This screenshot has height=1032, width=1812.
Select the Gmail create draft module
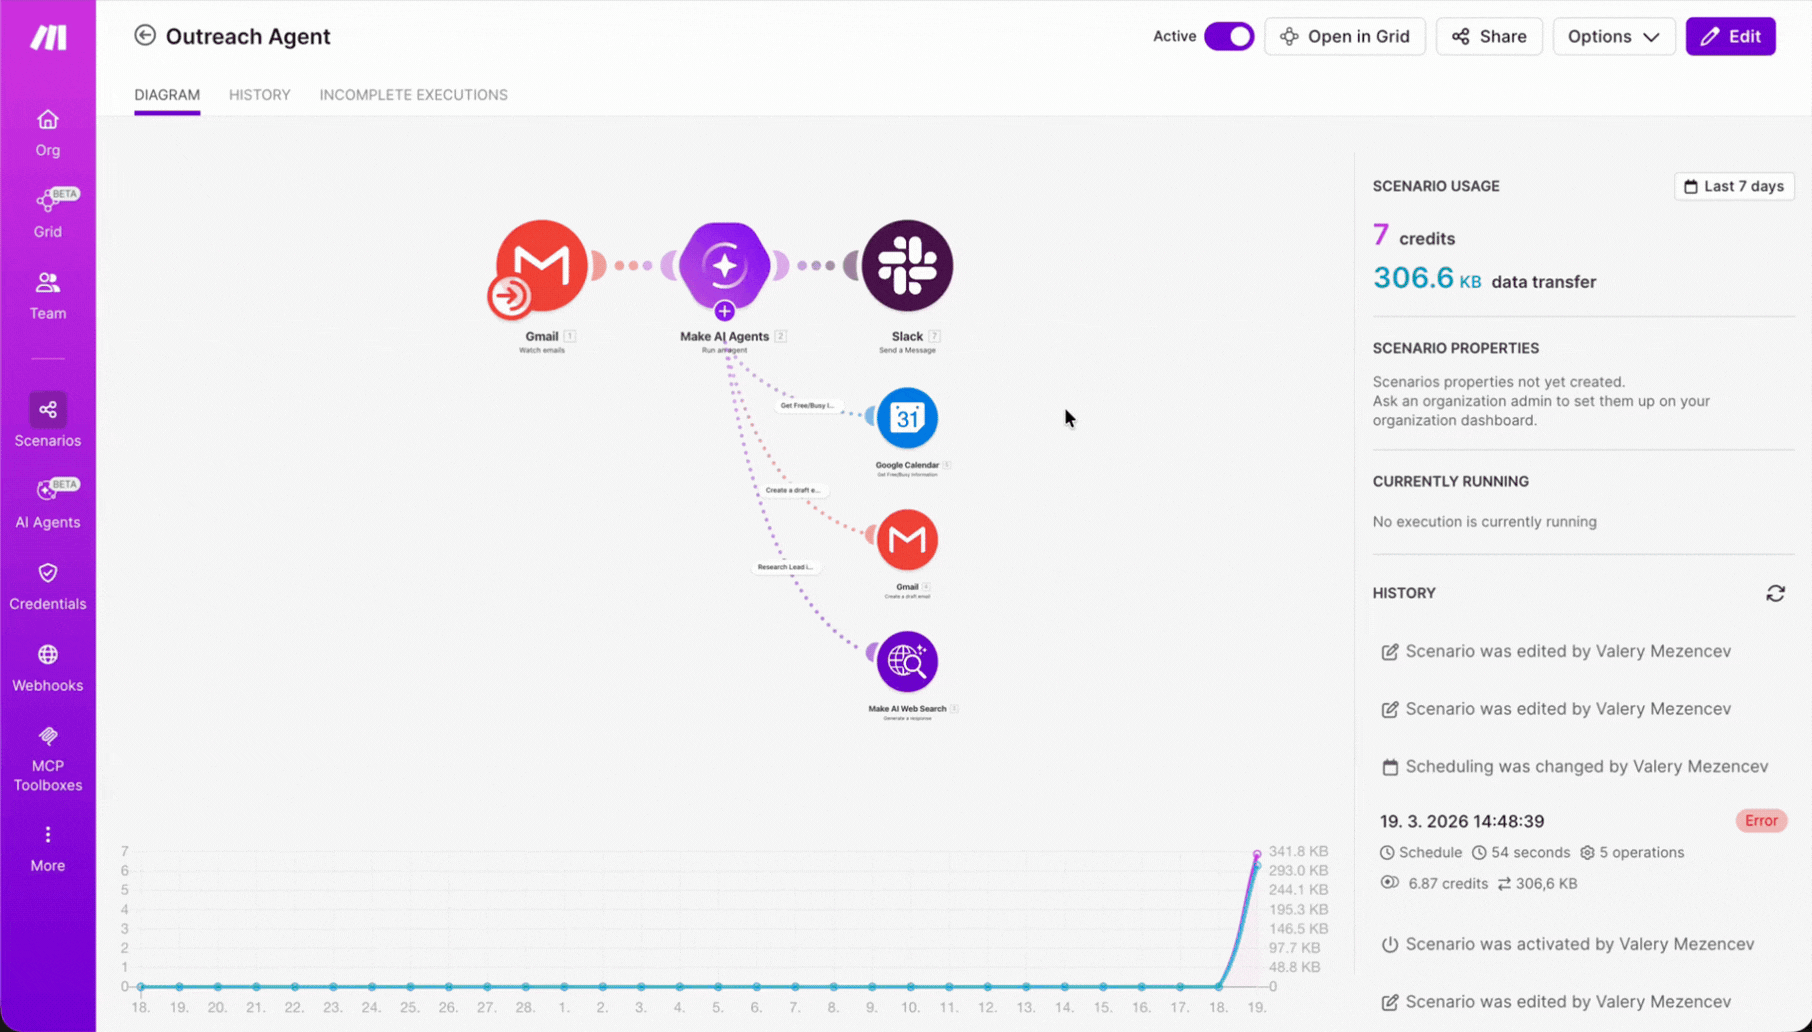[907, 540]
